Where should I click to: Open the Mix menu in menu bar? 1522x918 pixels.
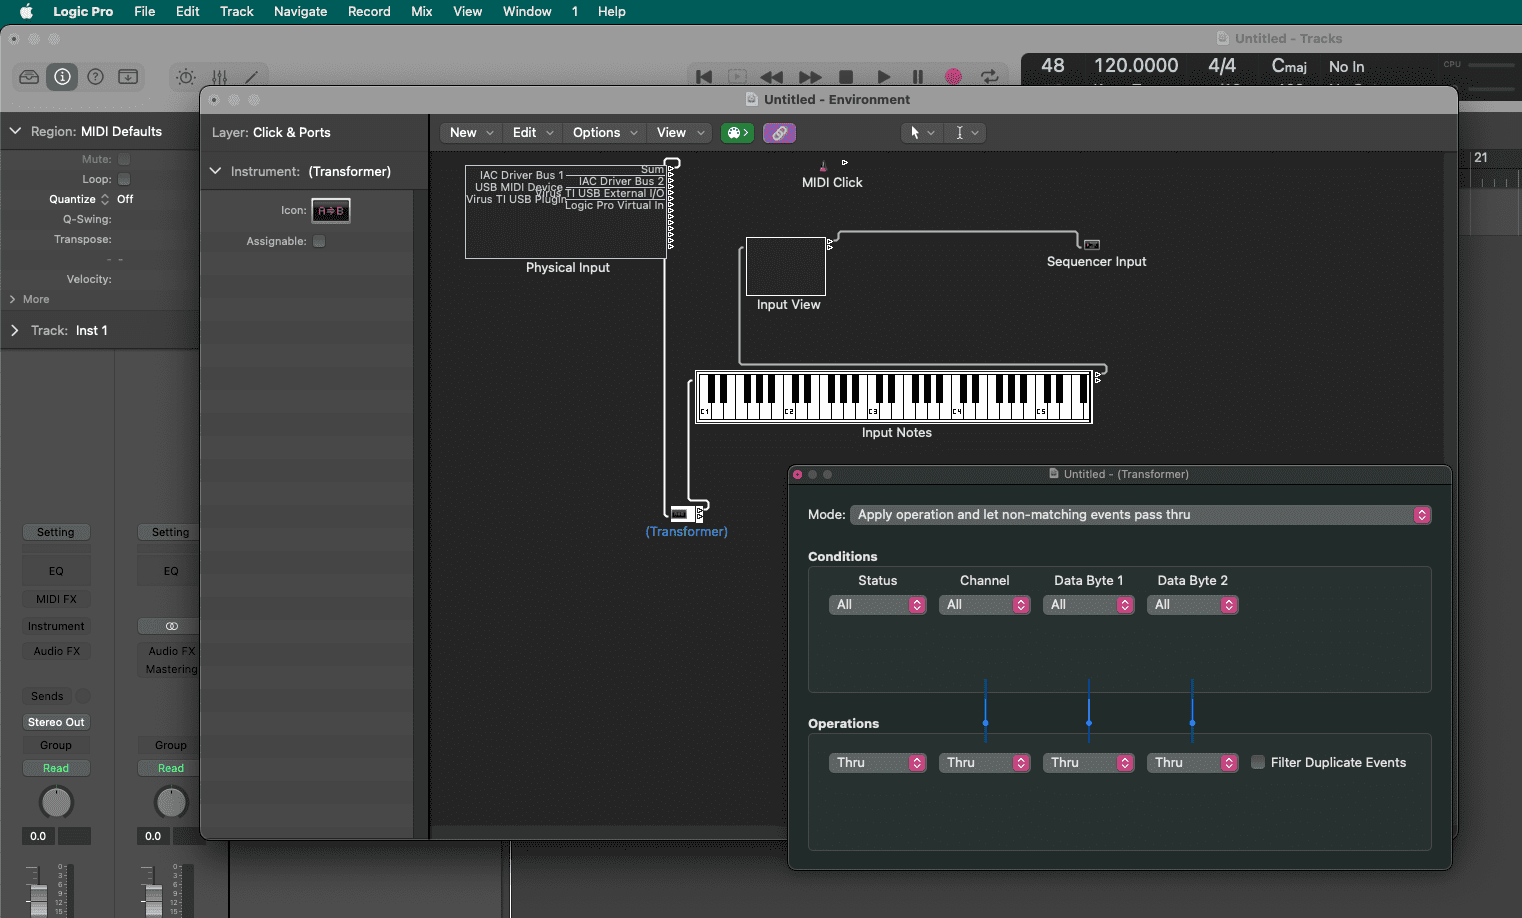click(421, 12)
